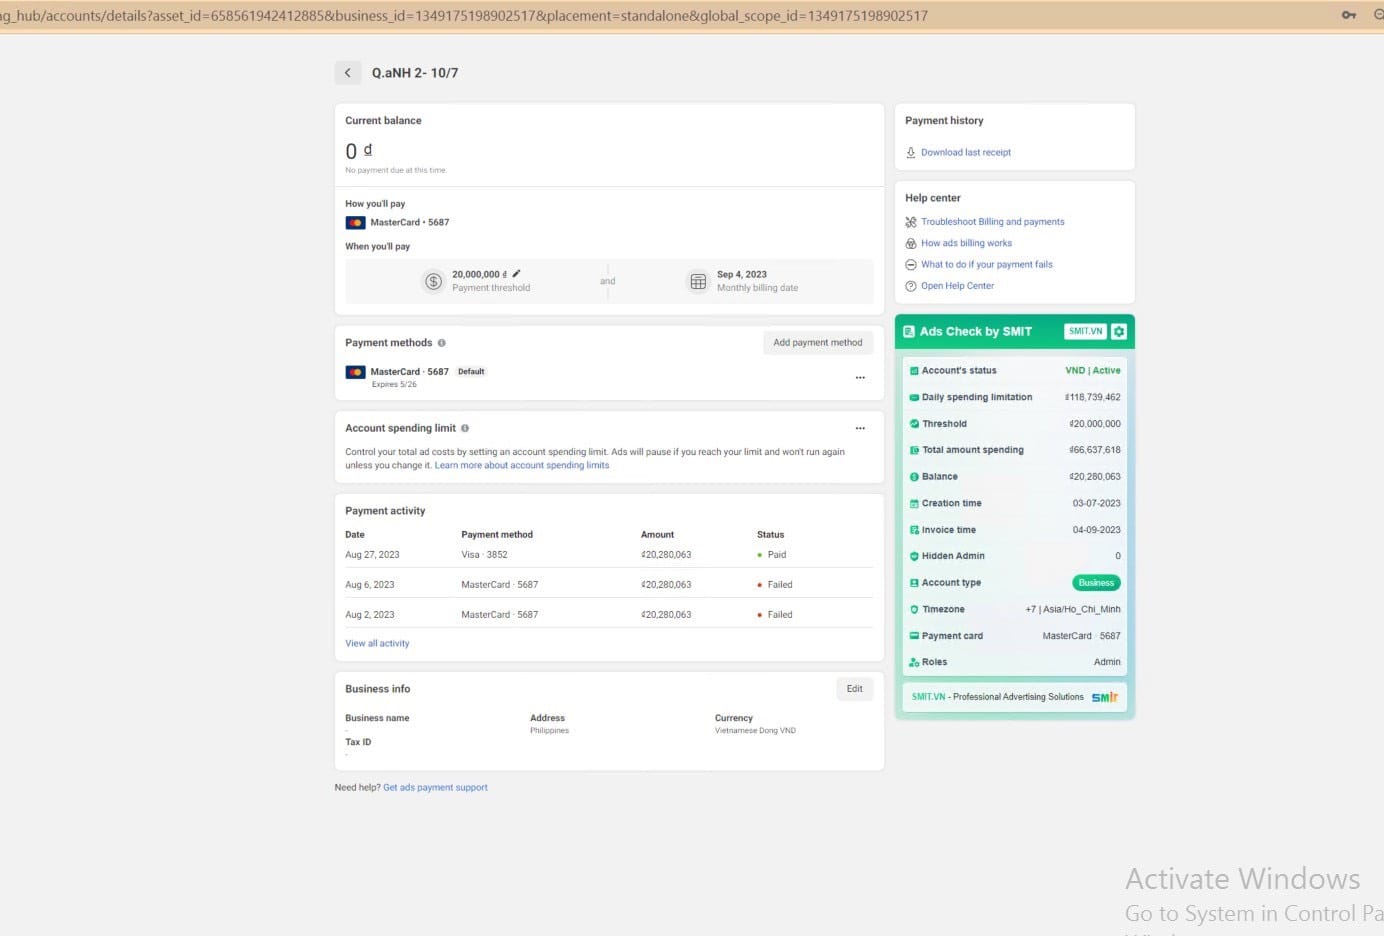The height and width of the screenshot is (936, 1384).
Task: Click the download icon for last receipt
Action: [911, 153]
